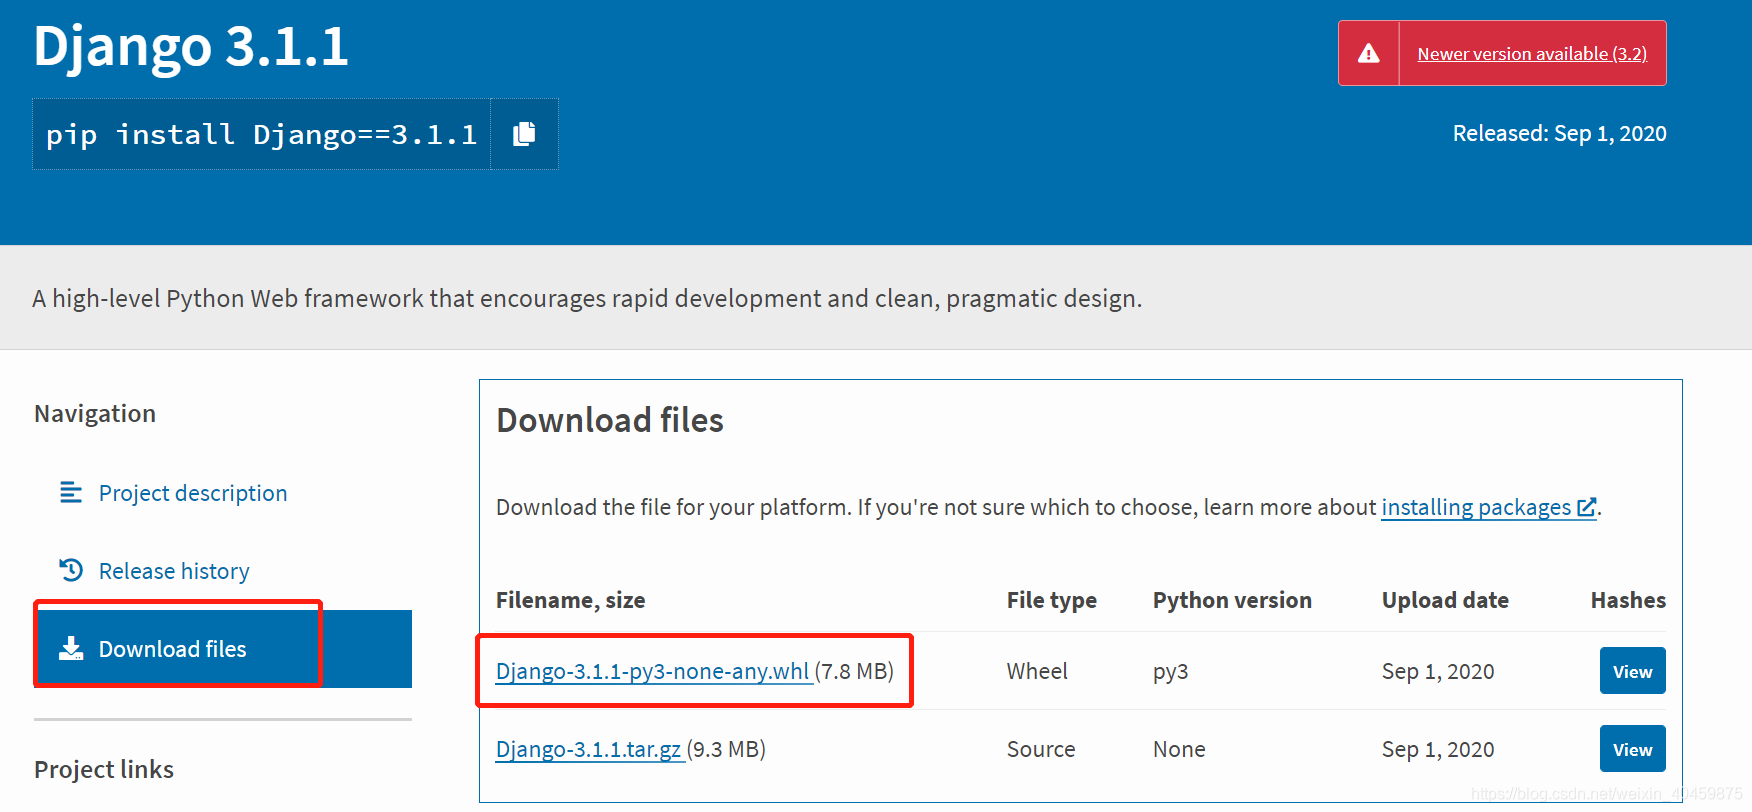Click the Upload date column header
The image size is (1752, 812).
(1445, 600)
